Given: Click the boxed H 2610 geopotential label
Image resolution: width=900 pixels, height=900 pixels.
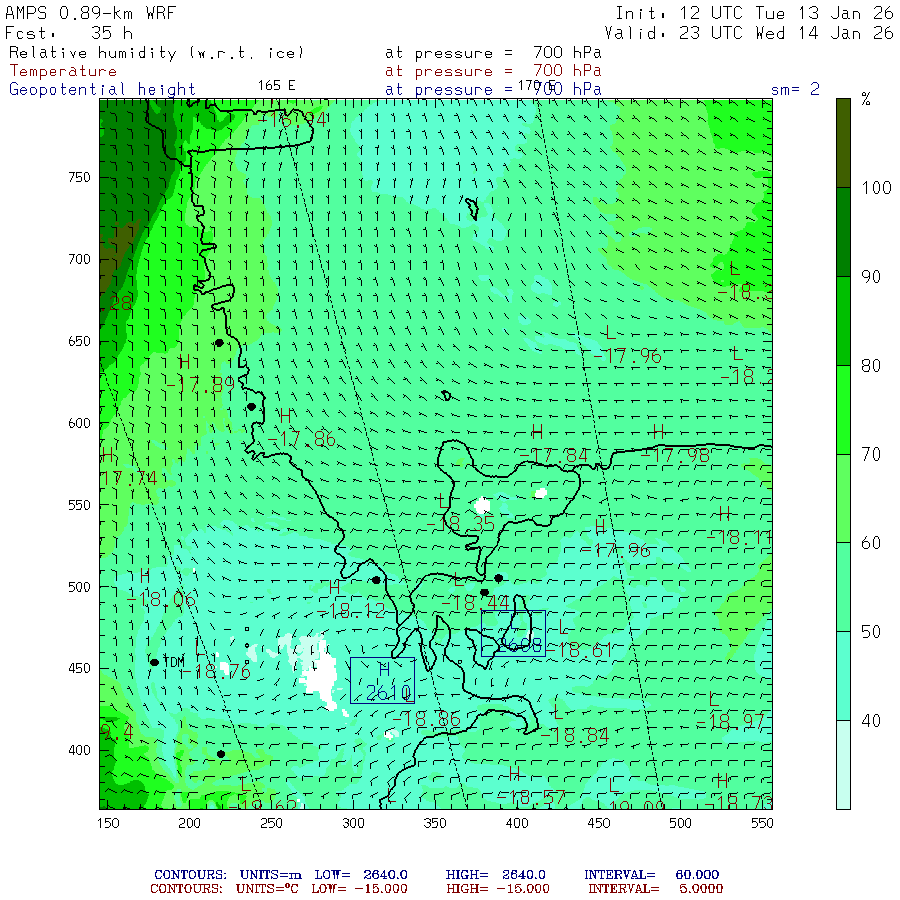Looking at the screenshot, I should pyautogui.click(x=382, y=681).
